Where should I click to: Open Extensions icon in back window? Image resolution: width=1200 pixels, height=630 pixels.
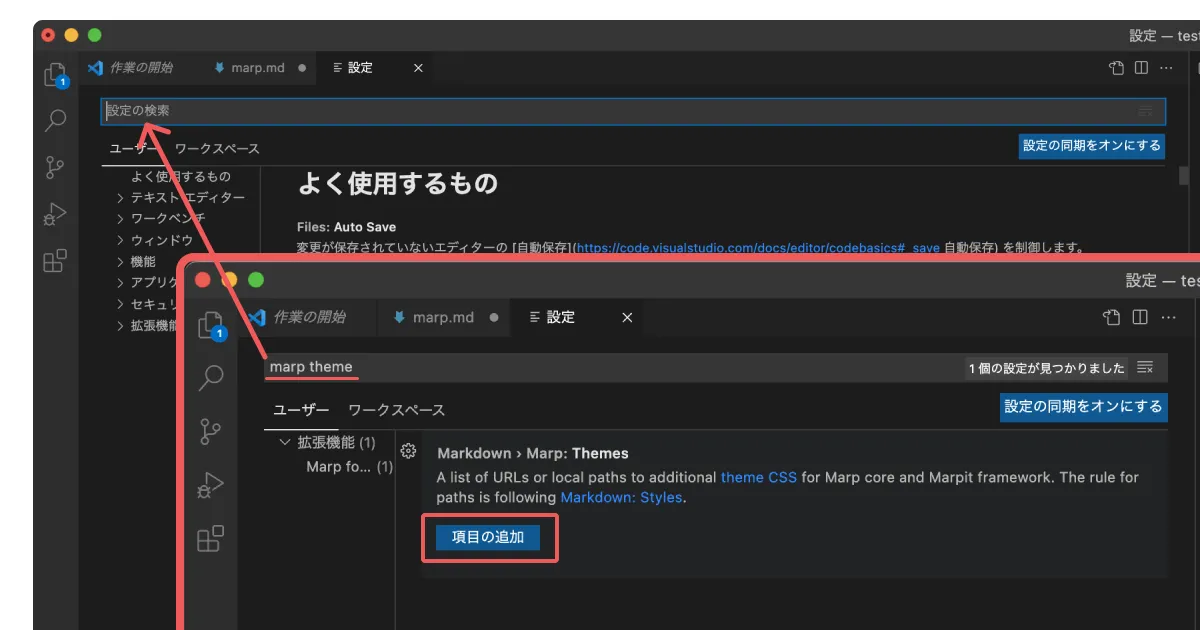tap(56, 261)
